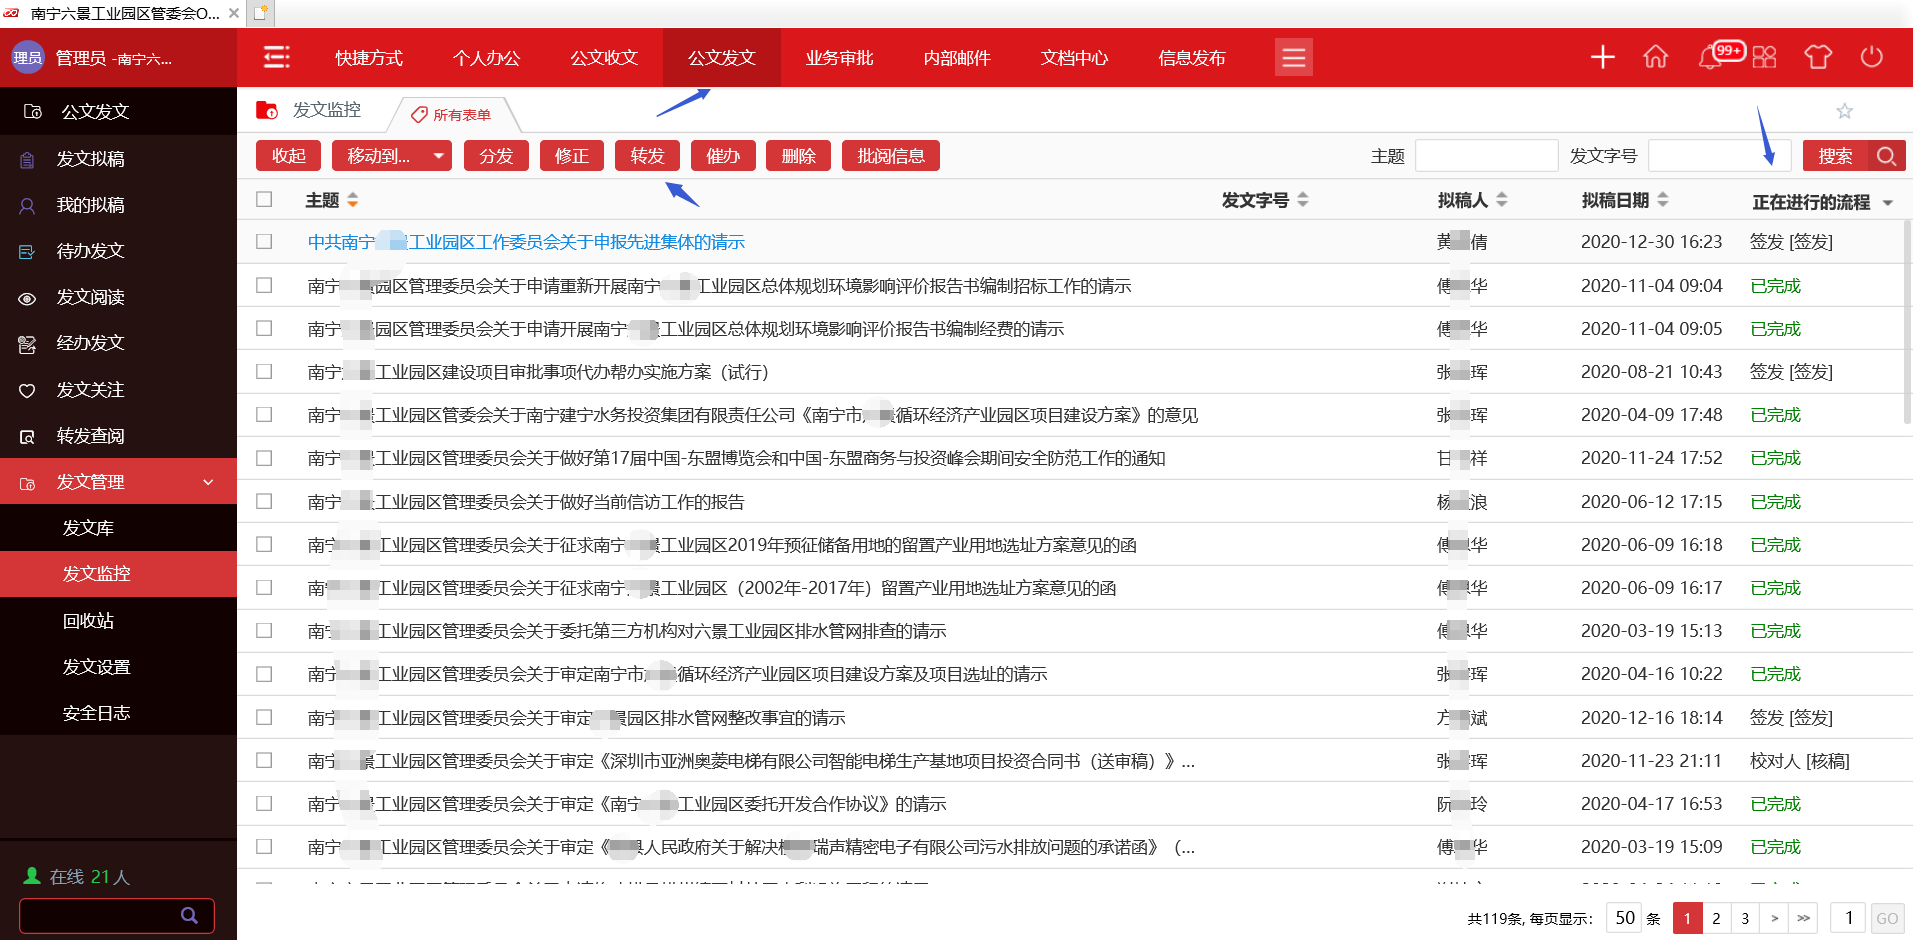Viewport: 1913px width, 940px height.
Task: Click the magnifier icon beside 搜索 button
Action: coord(1886,156)
